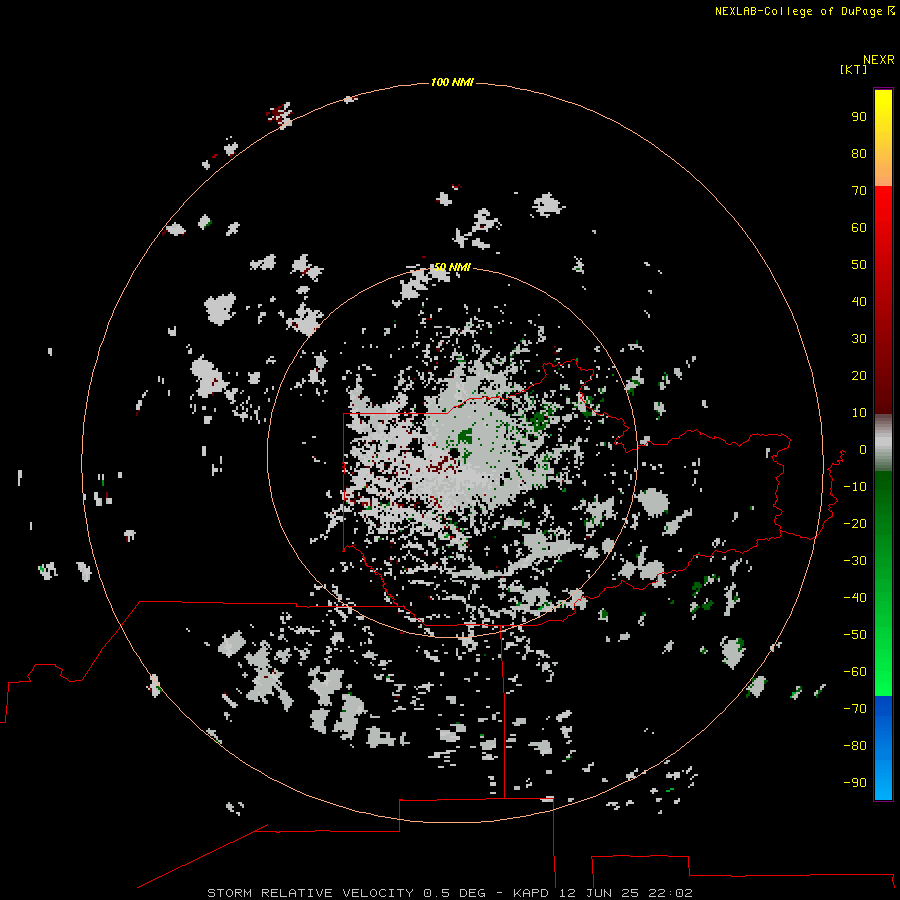Image resolution: width=900 pixels, height=900 pixels.
Task: Click the 30 value on velocity scale
Action: click(859, 339)
